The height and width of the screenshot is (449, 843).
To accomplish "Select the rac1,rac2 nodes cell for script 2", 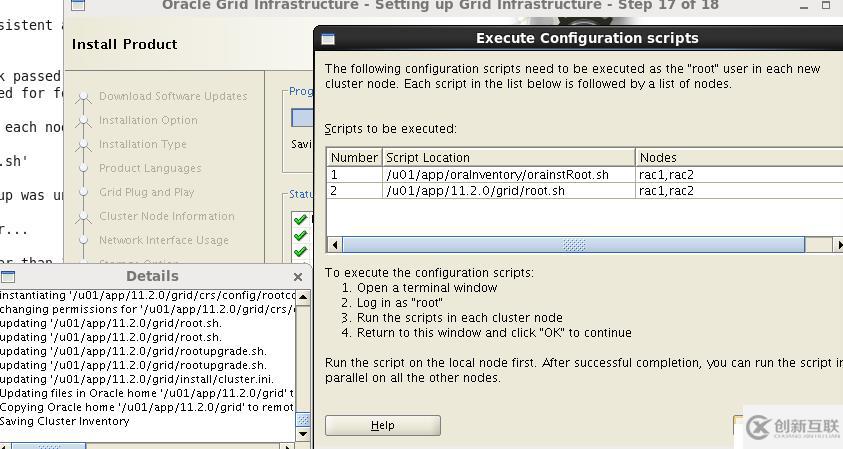I will [739, 191].
